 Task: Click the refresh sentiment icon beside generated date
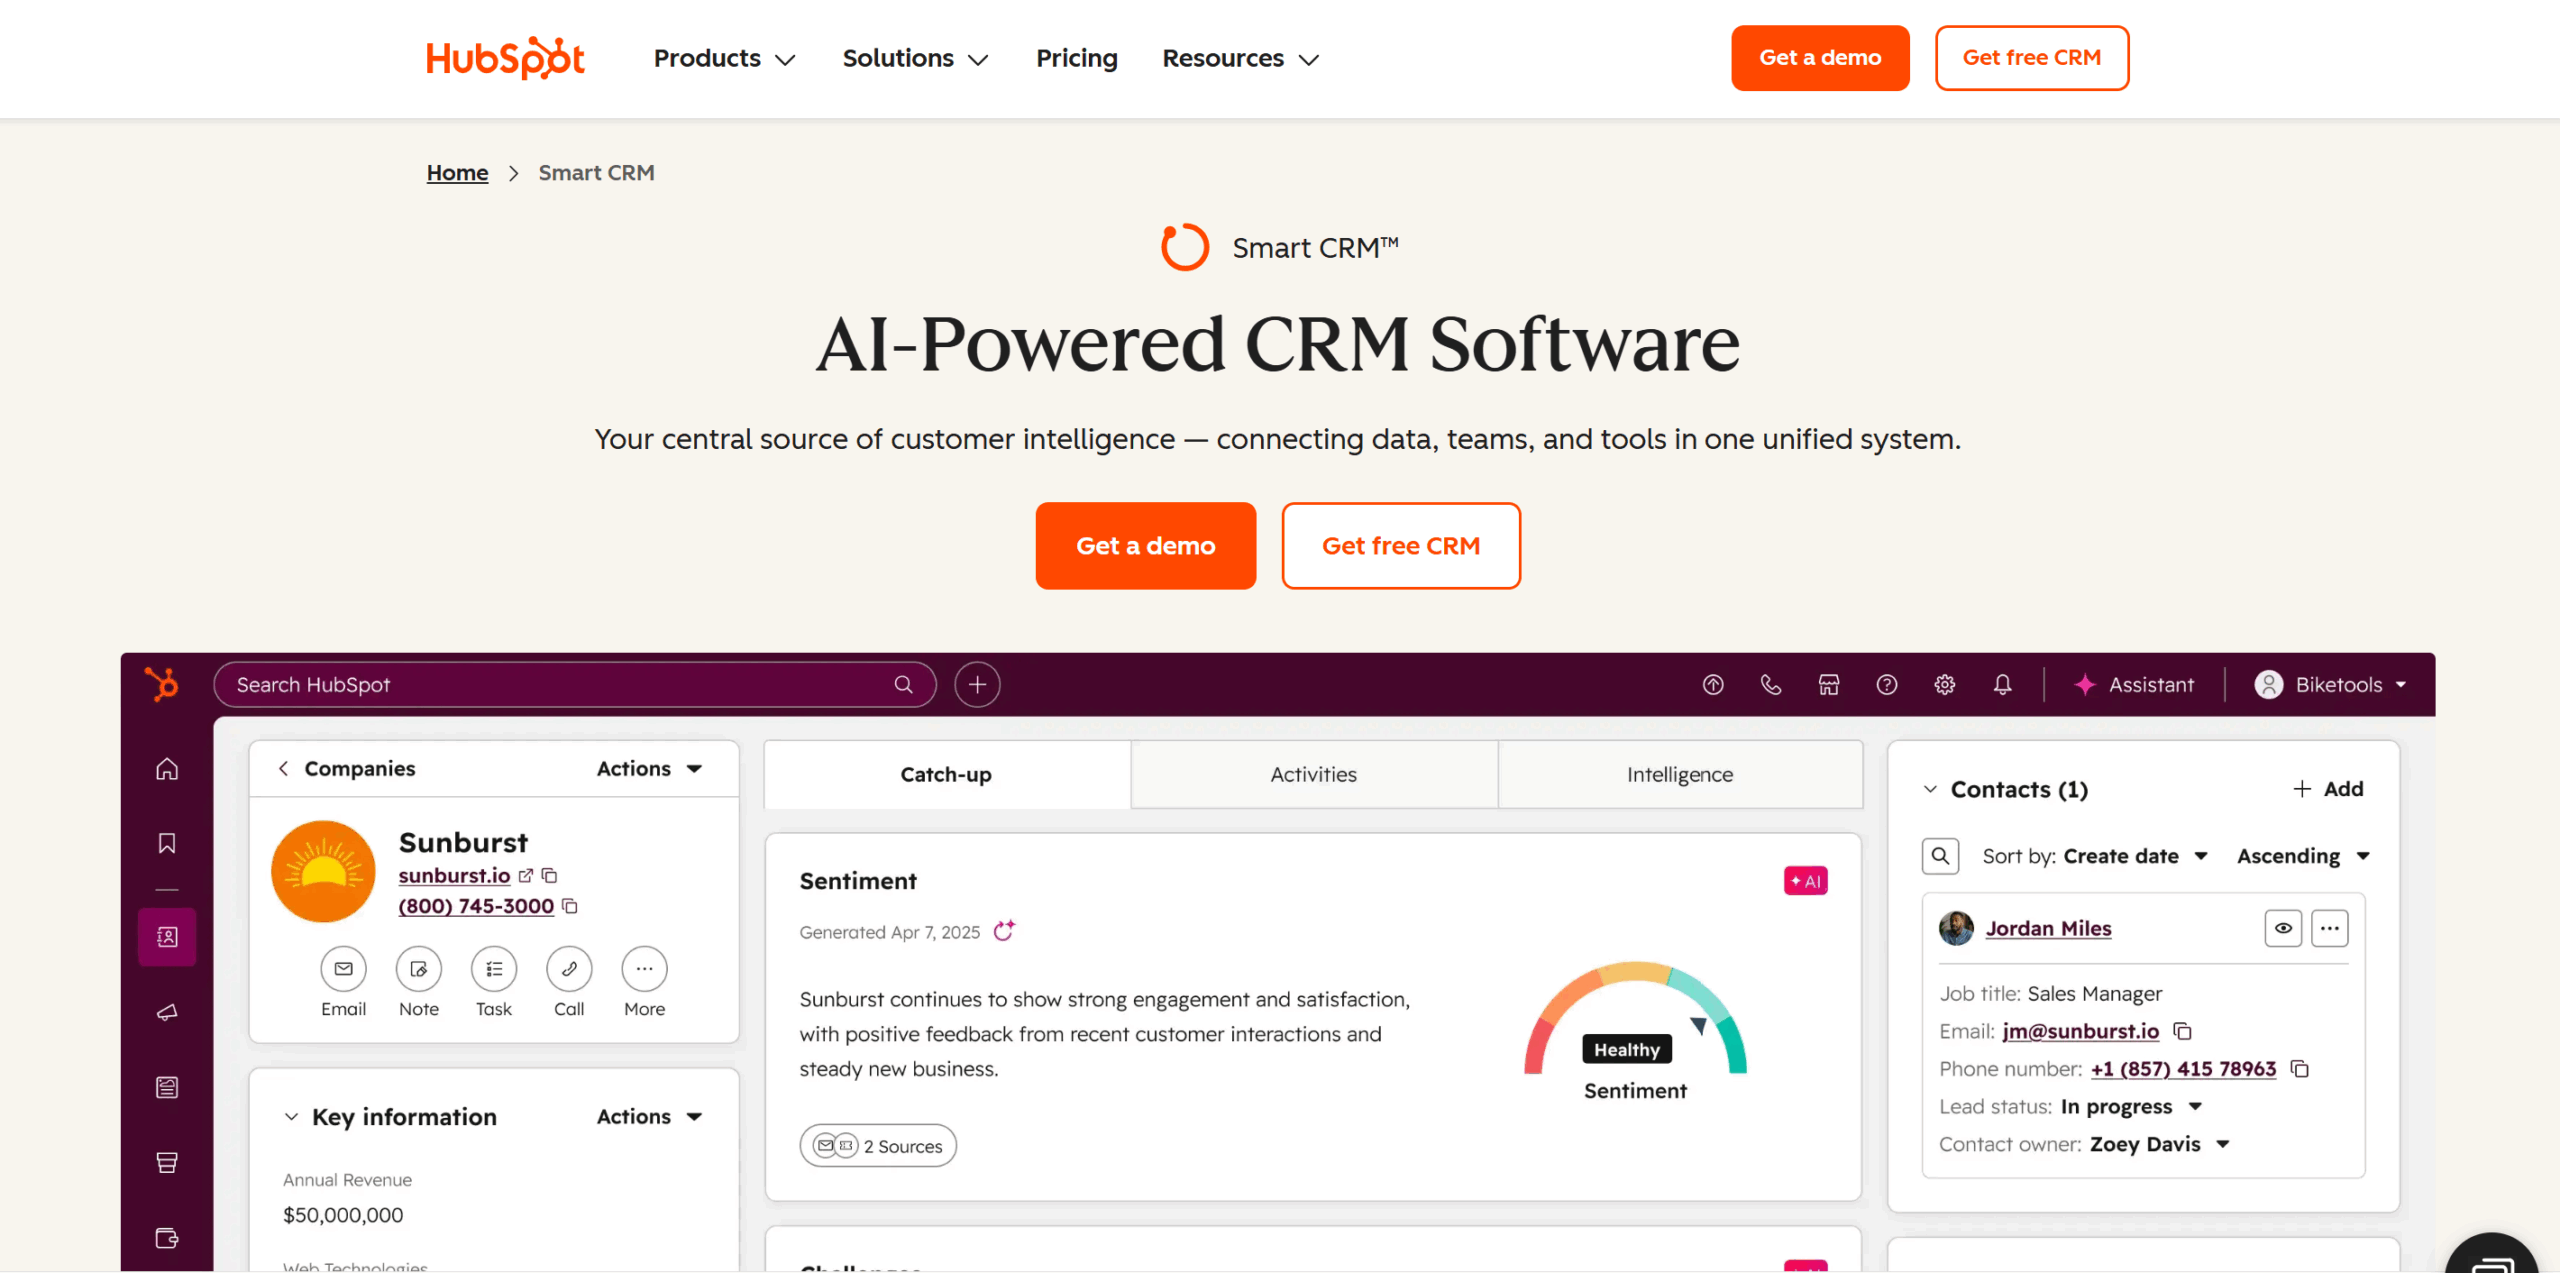coord(1004,931)
